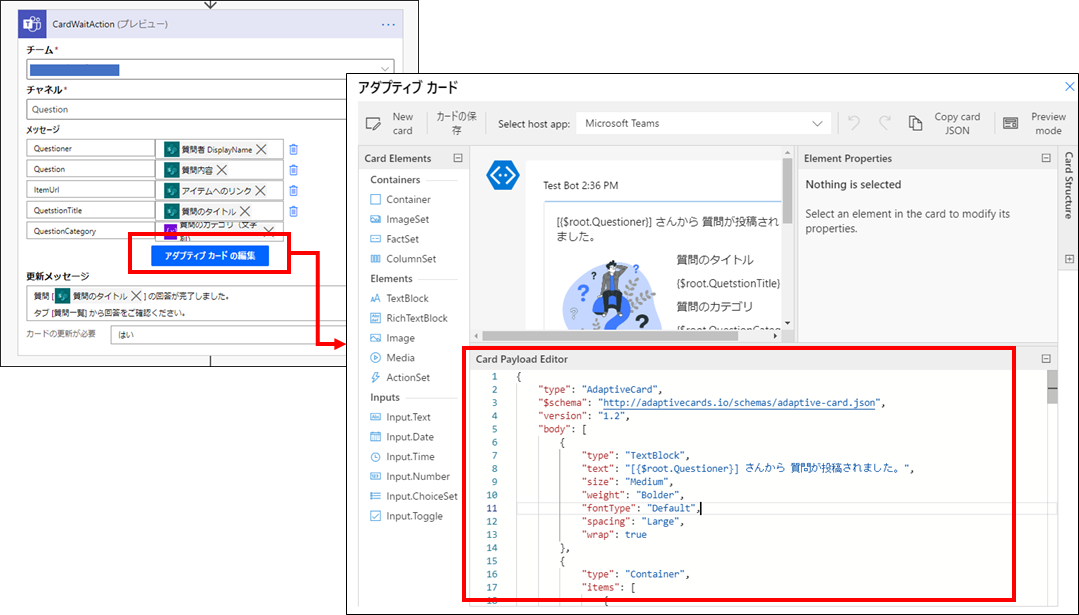Click the Card Structure vertical tab label

(x=1069, y=185)
